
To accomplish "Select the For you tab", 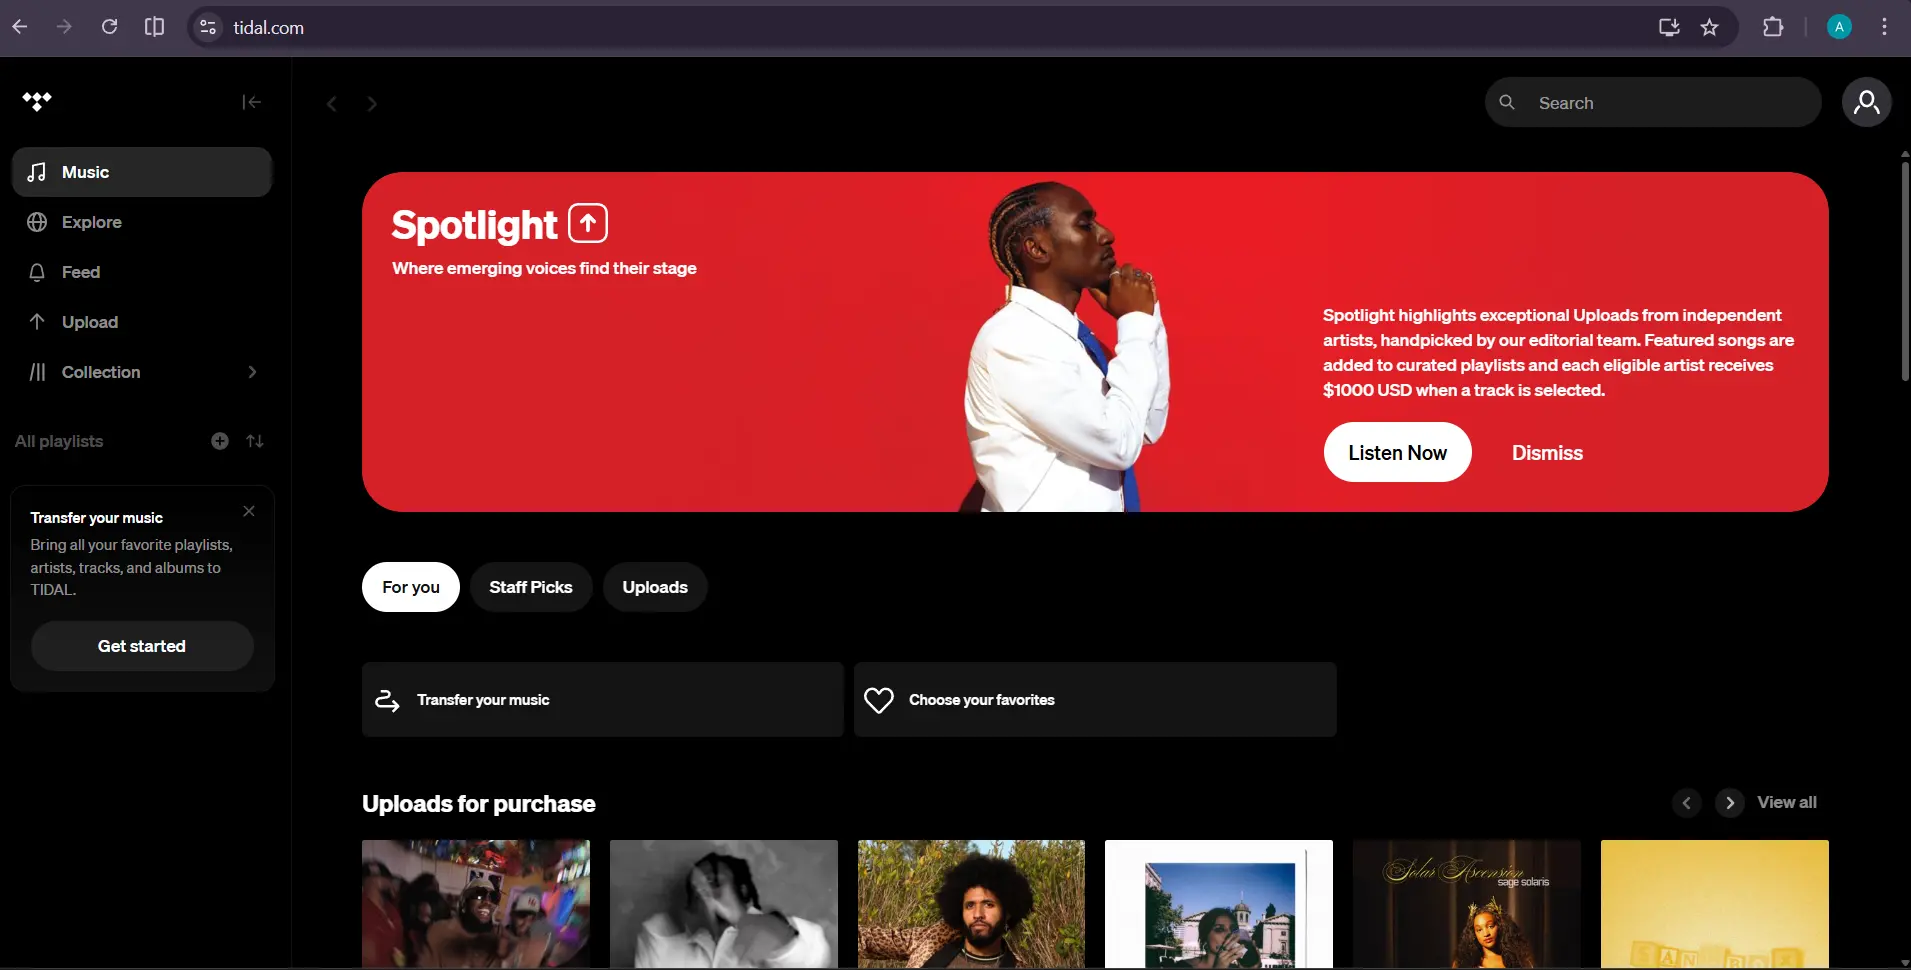I will [x=411, y=587].
